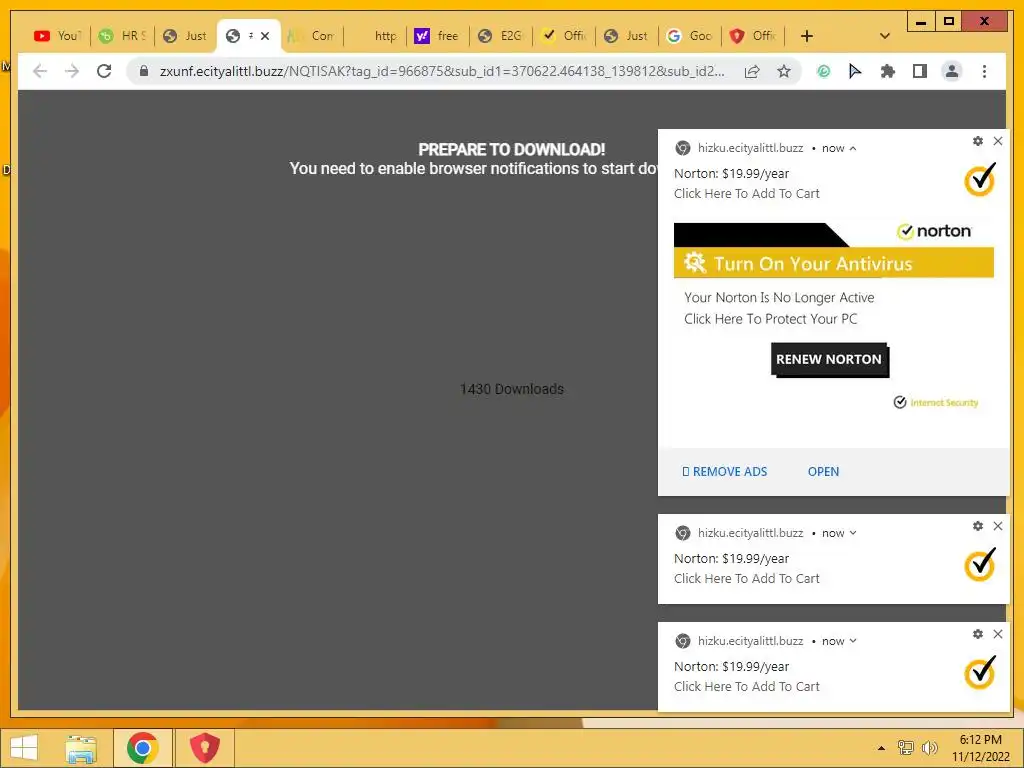The image size is (1024, 768).
Task: Reload the current page
Action: coord(104,71)
